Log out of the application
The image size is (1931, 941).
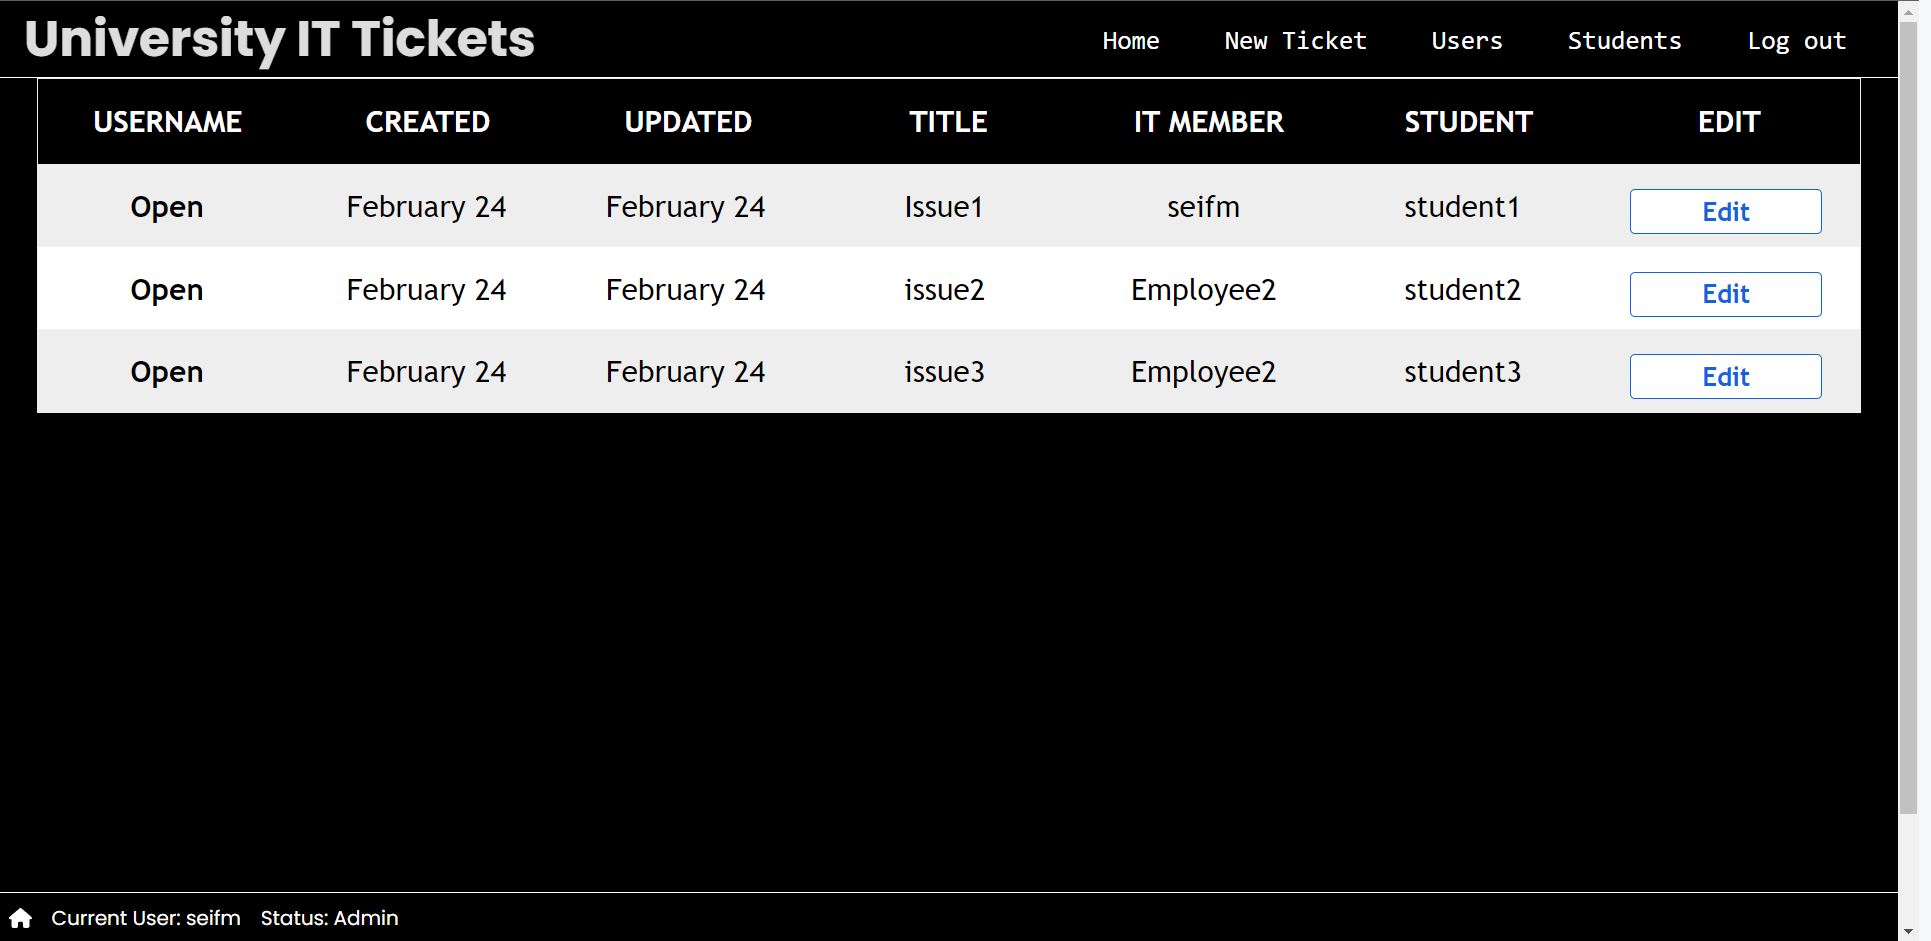pyautogui.click(x=1796, y=41)
